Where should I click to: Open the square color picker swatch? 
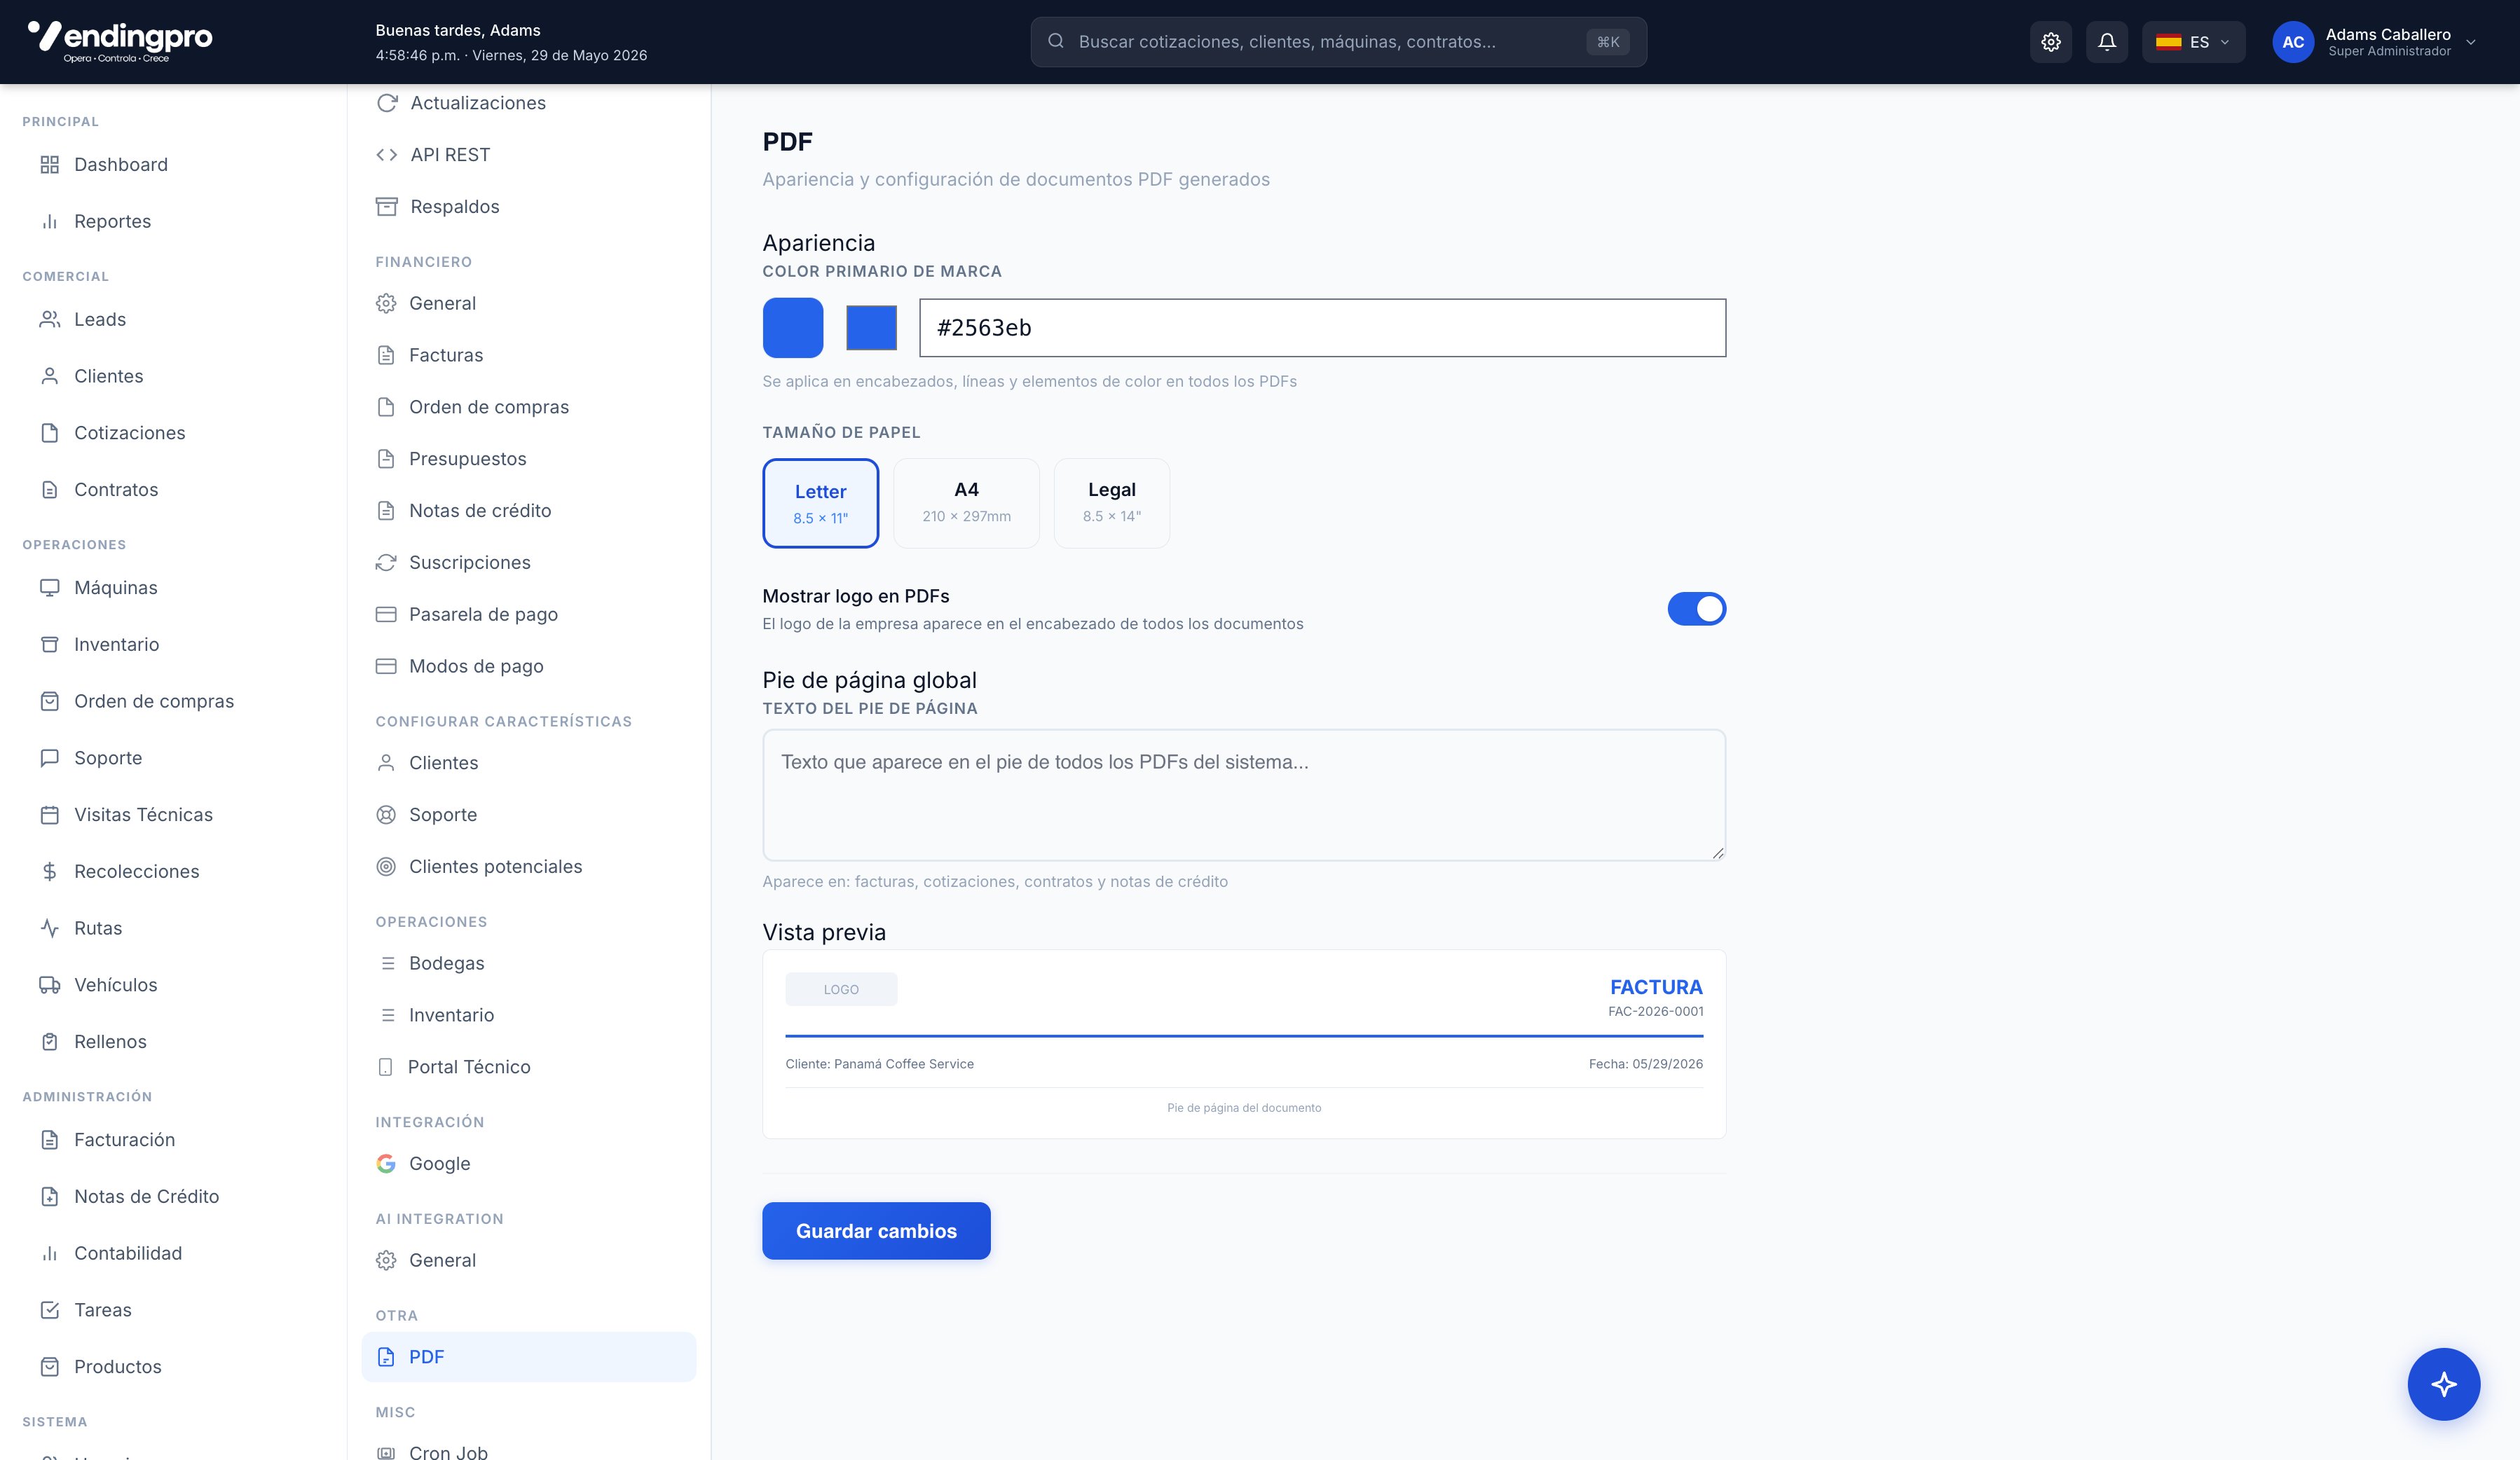tap(871, 328)
